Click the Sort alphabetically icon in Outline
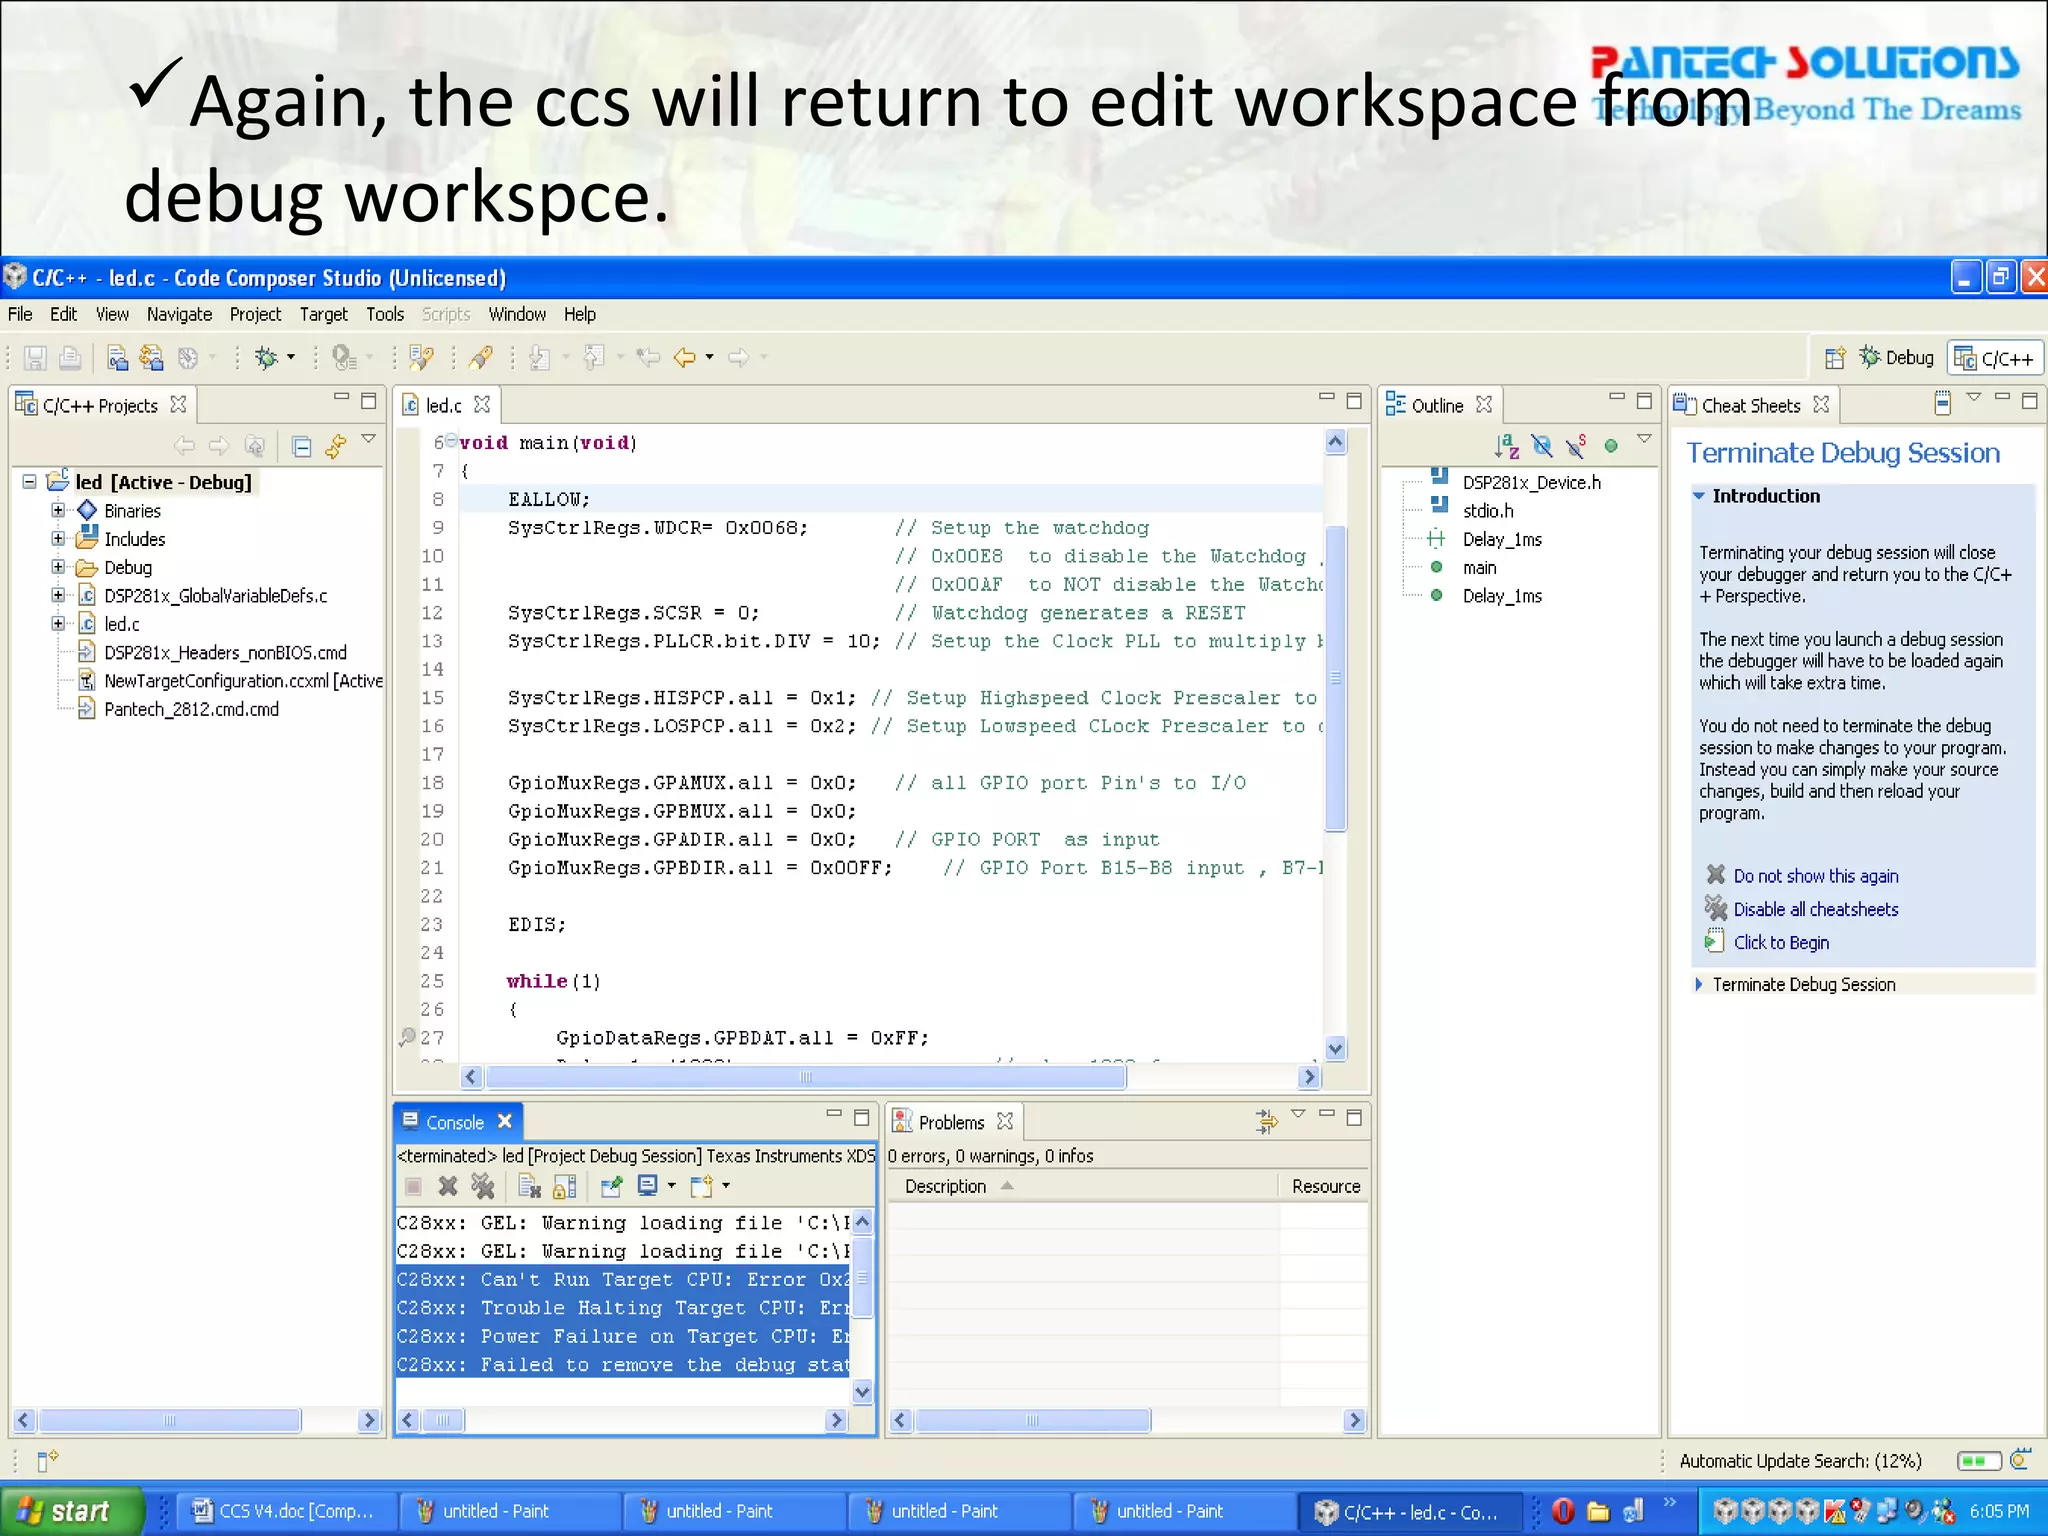 coord(1506,446)
